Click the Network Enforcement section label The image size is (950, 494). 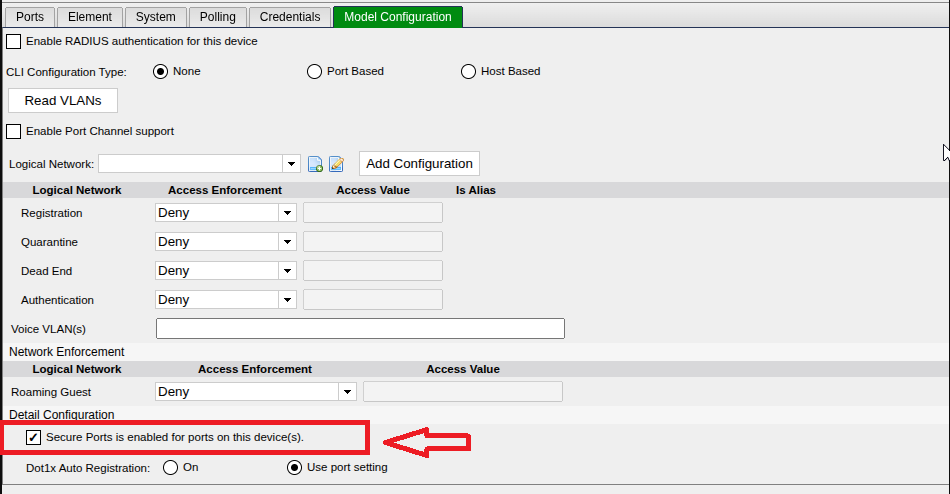[67, 352]
